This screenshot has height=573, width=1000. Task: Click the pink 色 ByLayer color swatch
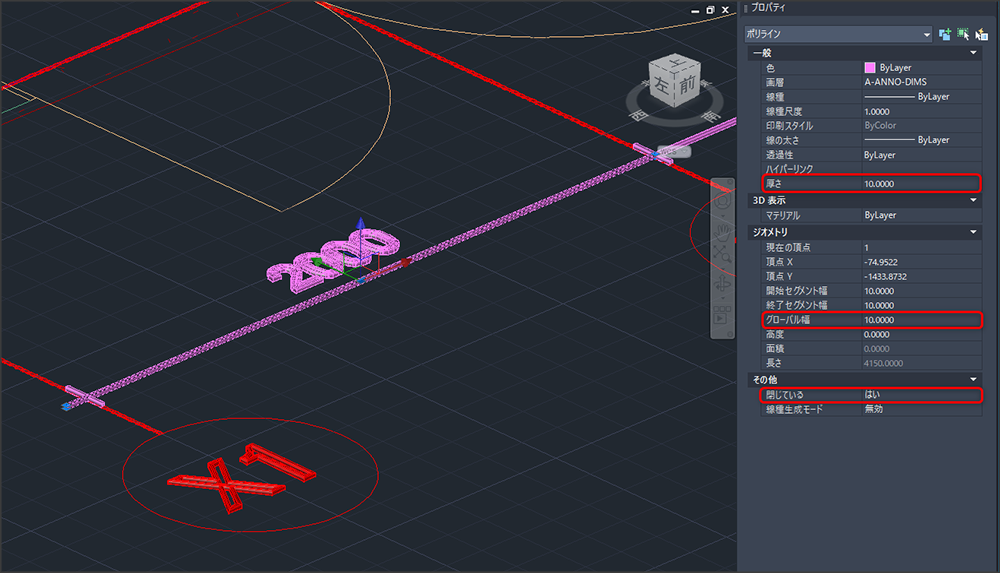click(870, 68)
